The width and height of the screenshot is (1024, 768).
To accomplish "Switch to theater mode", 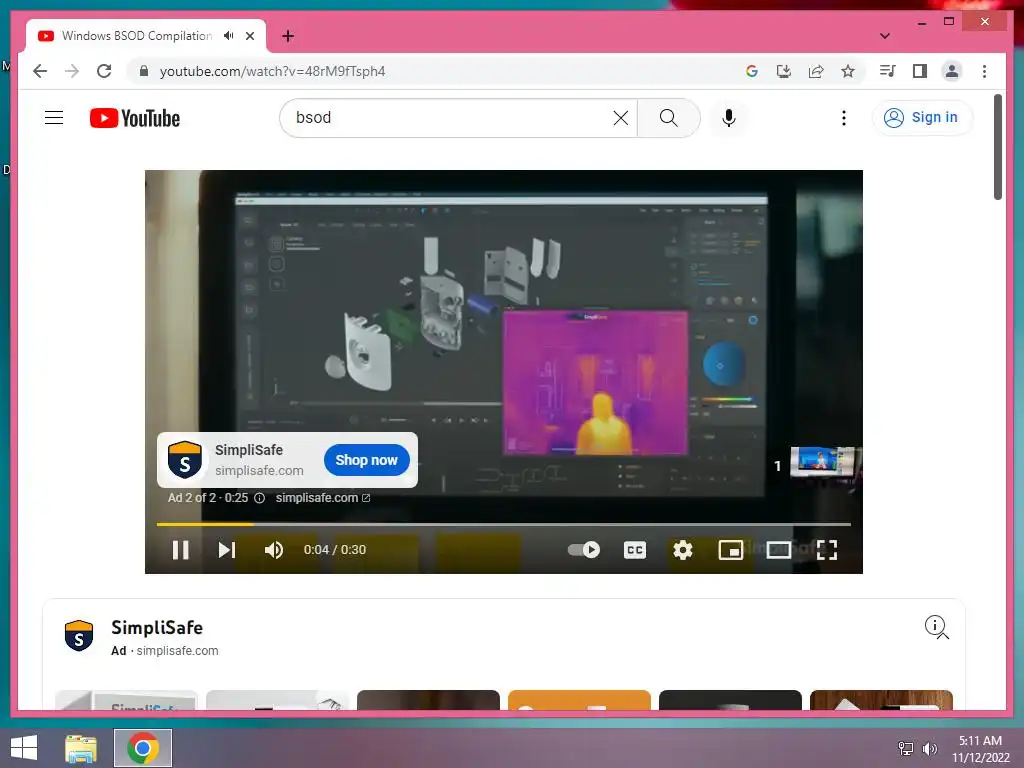I will click(778, 550).
